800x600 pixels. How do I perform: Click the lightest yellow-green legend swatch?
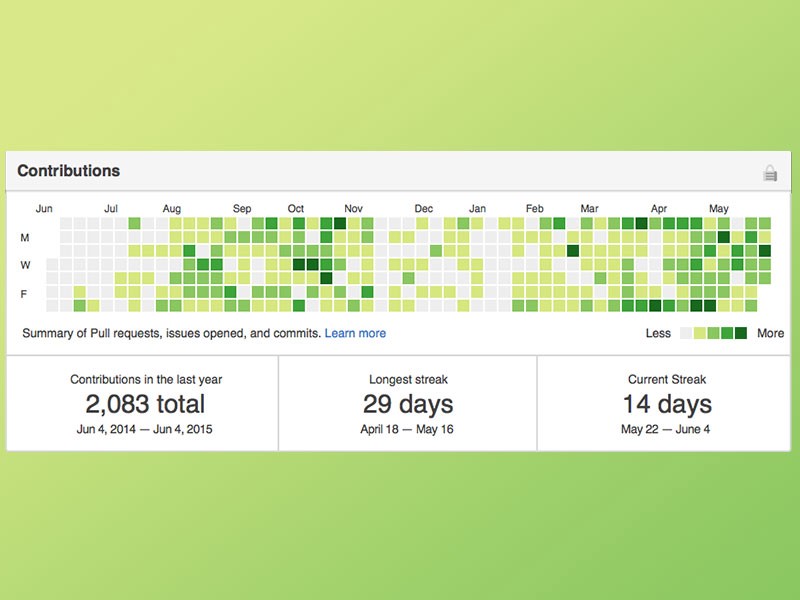(x=700, y=333)
